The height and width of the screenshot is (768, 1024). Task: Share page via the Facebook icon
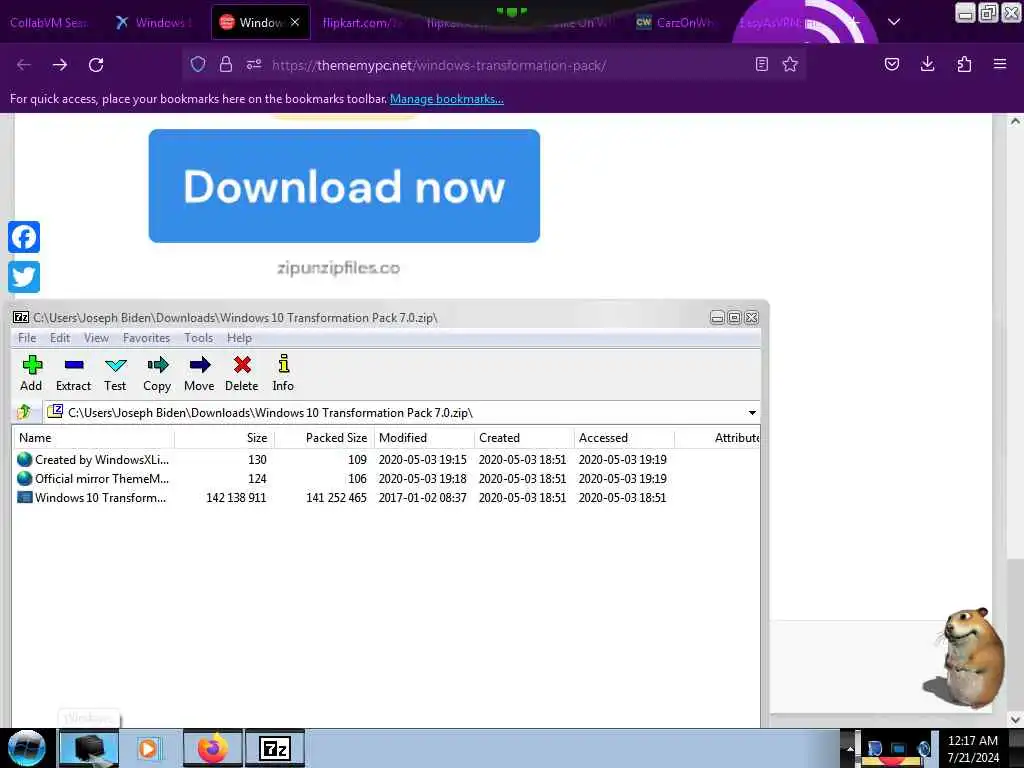(x=24, y=237)
